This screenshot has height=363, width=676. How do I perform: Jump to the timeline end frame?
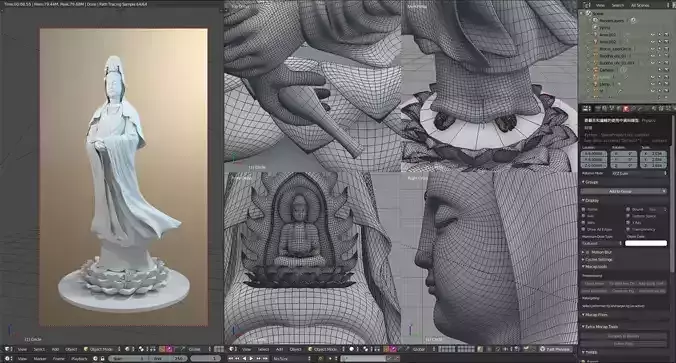coord(265,359)
